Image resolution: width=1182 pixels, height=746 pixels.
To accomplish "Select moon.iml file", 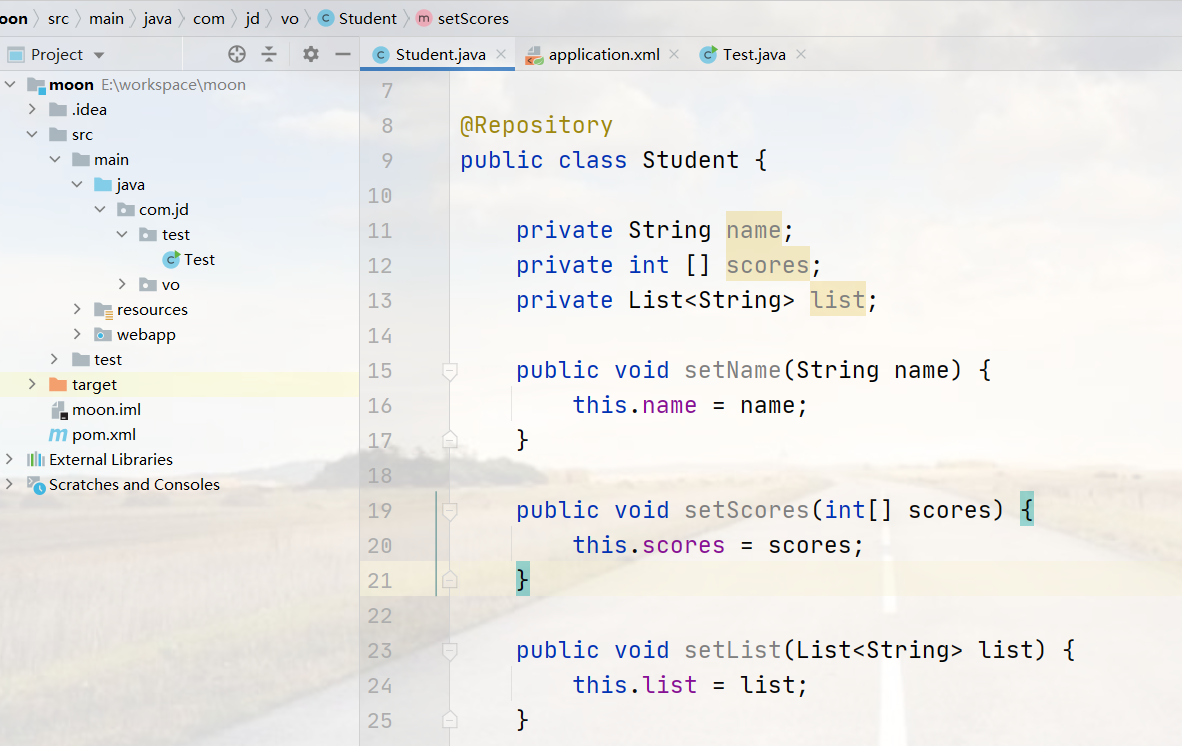I will click(106, 409).
